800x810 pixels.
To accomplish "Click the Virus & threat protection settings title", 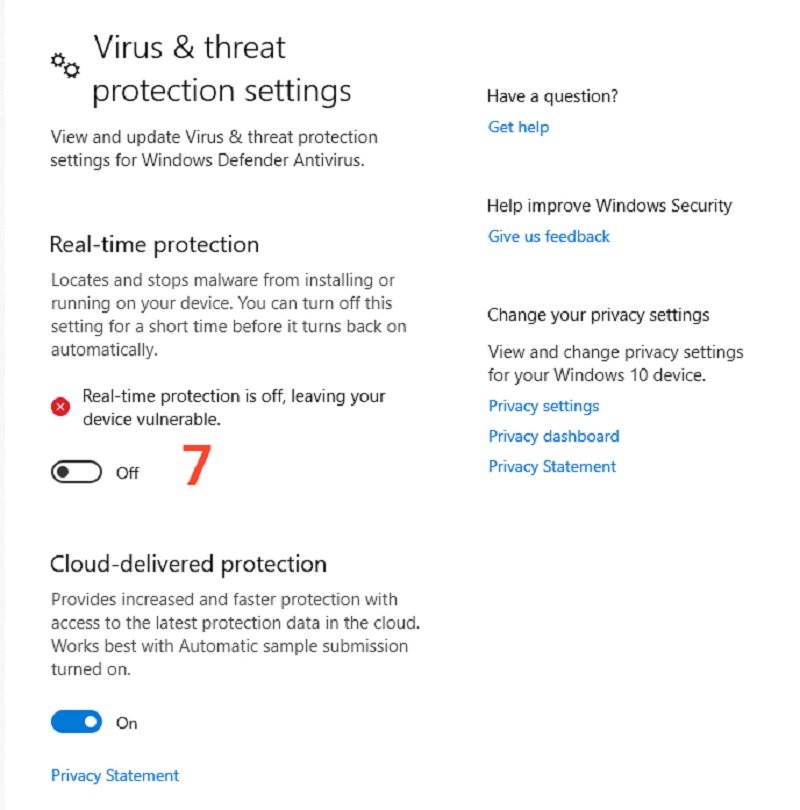I will coord(220,69).
